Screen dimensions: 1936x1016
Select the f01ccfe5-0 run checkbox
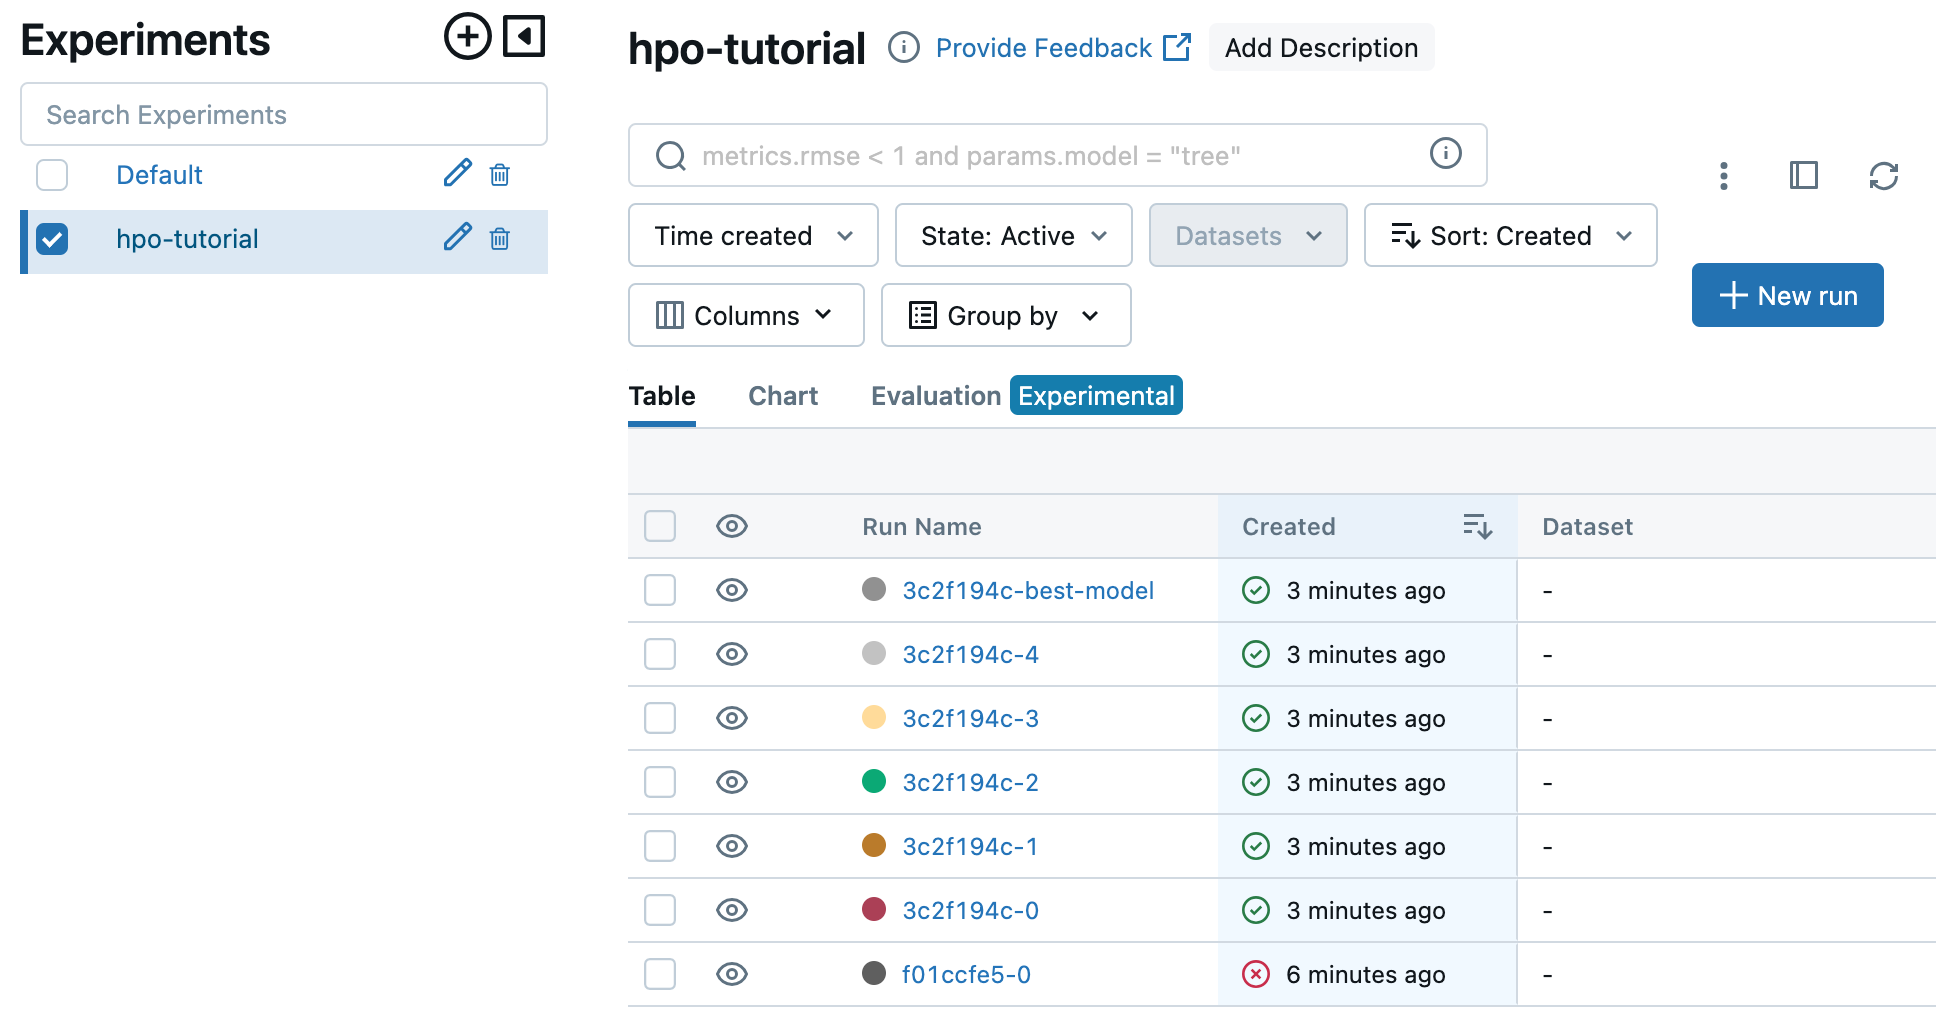tap(660, 974)
